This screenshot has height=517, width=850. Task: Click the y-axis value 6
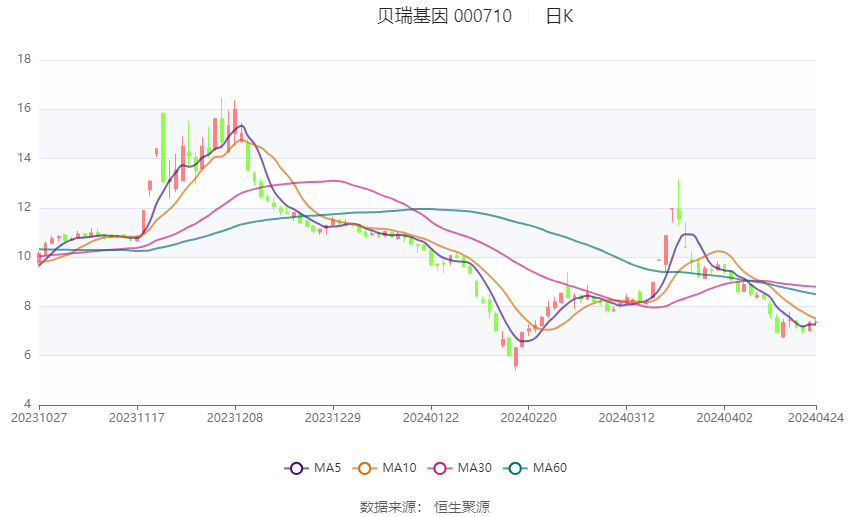[28, 355]
